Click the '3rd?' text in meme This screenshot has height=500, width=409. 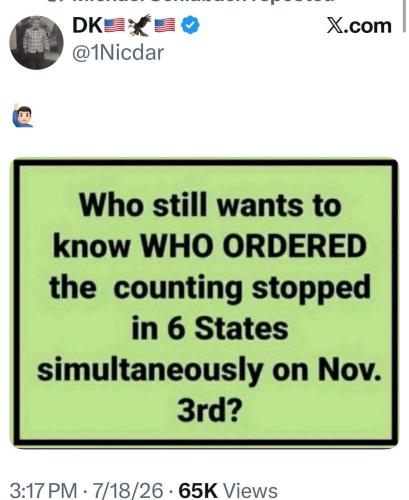click(x=209, y=411)
